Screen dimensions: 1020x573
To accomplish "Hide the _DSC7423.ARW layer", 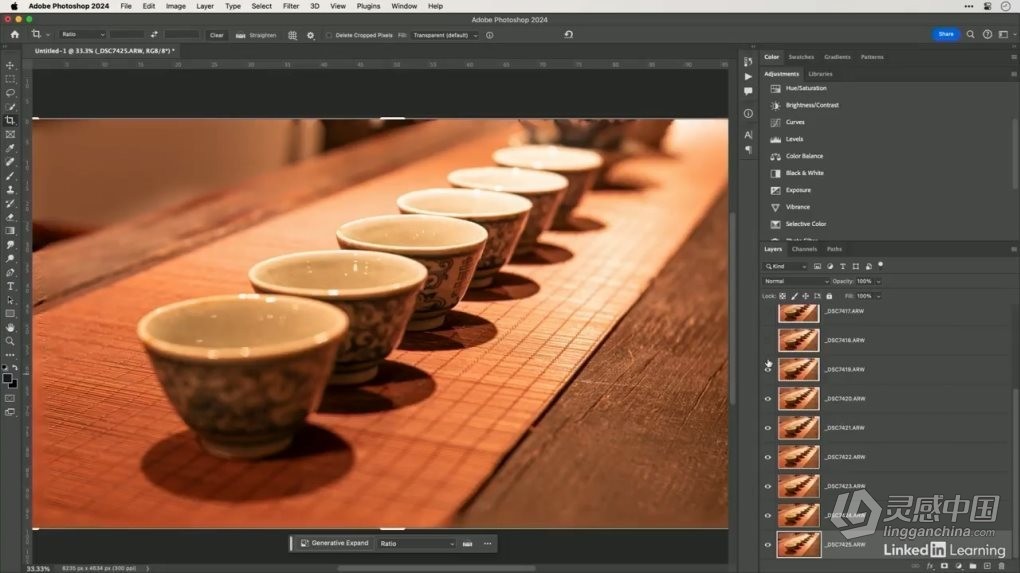I will 768,486.
